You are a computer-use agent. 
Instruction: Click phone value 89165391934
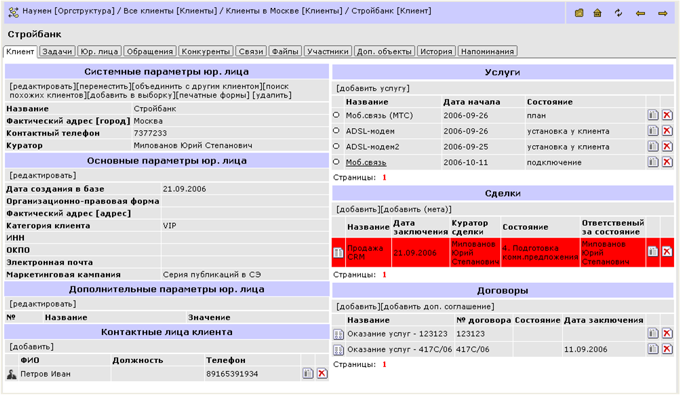coord(232,374)
